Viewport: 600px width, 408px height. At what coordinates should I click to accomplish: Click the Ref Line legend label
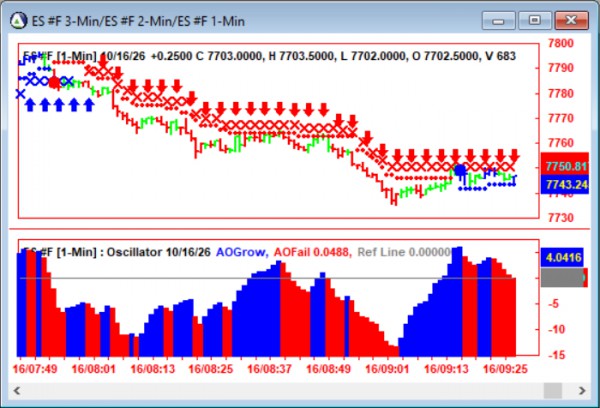click(x=404, y=252)
